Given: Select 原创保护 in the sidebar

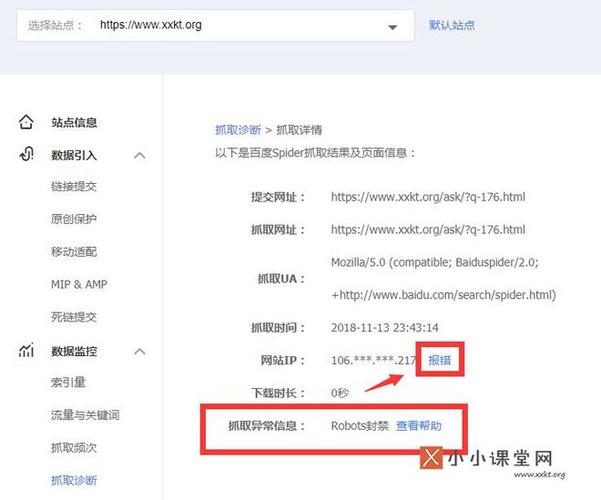Looking at the screenshot, I should tap(74, 219).
